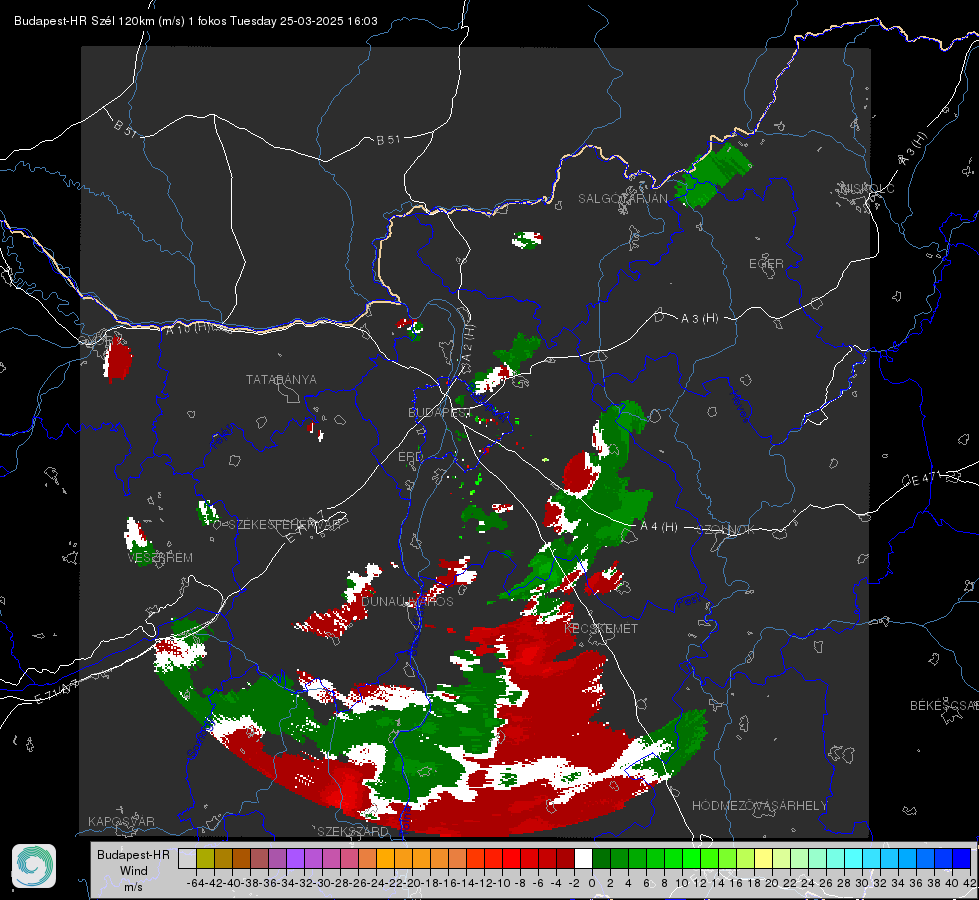Choose the yellow swatch between 18 and 20

coord(764,858)
